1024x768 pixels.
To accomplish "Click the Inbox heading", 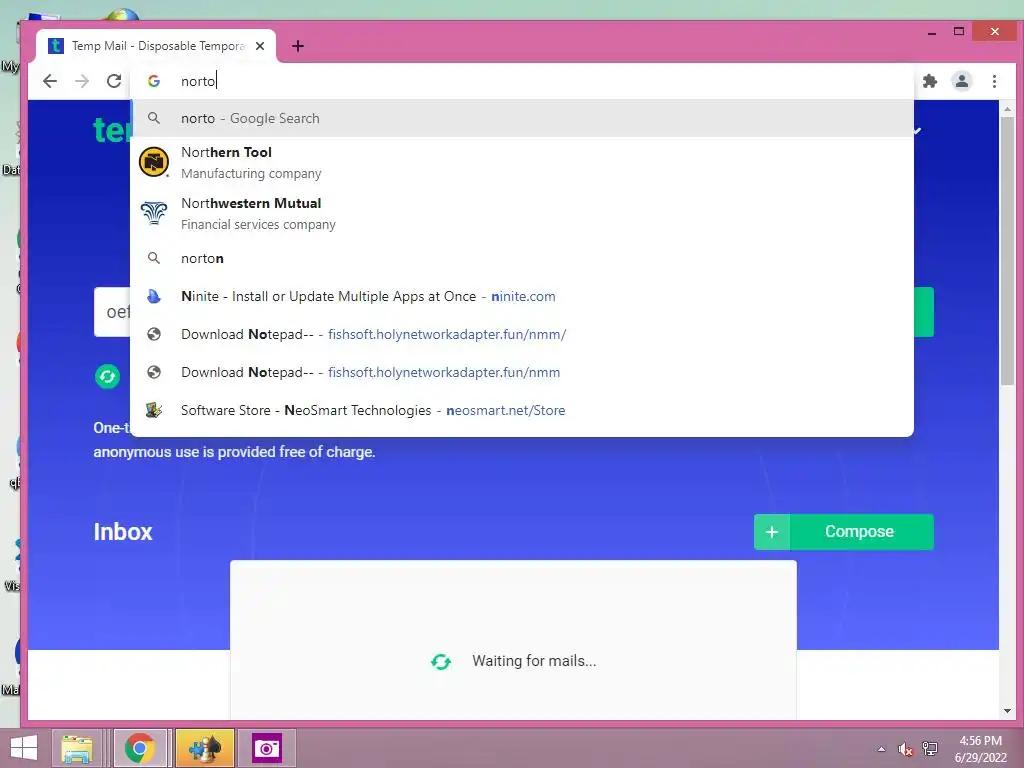I will coord(123,532).
